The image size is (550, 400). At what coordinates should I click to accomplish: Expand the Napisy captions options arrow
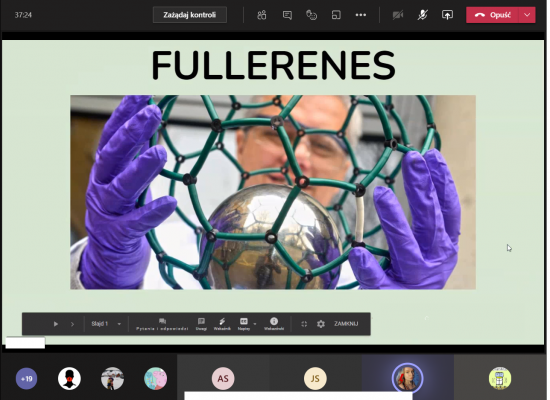pos(255,324)
